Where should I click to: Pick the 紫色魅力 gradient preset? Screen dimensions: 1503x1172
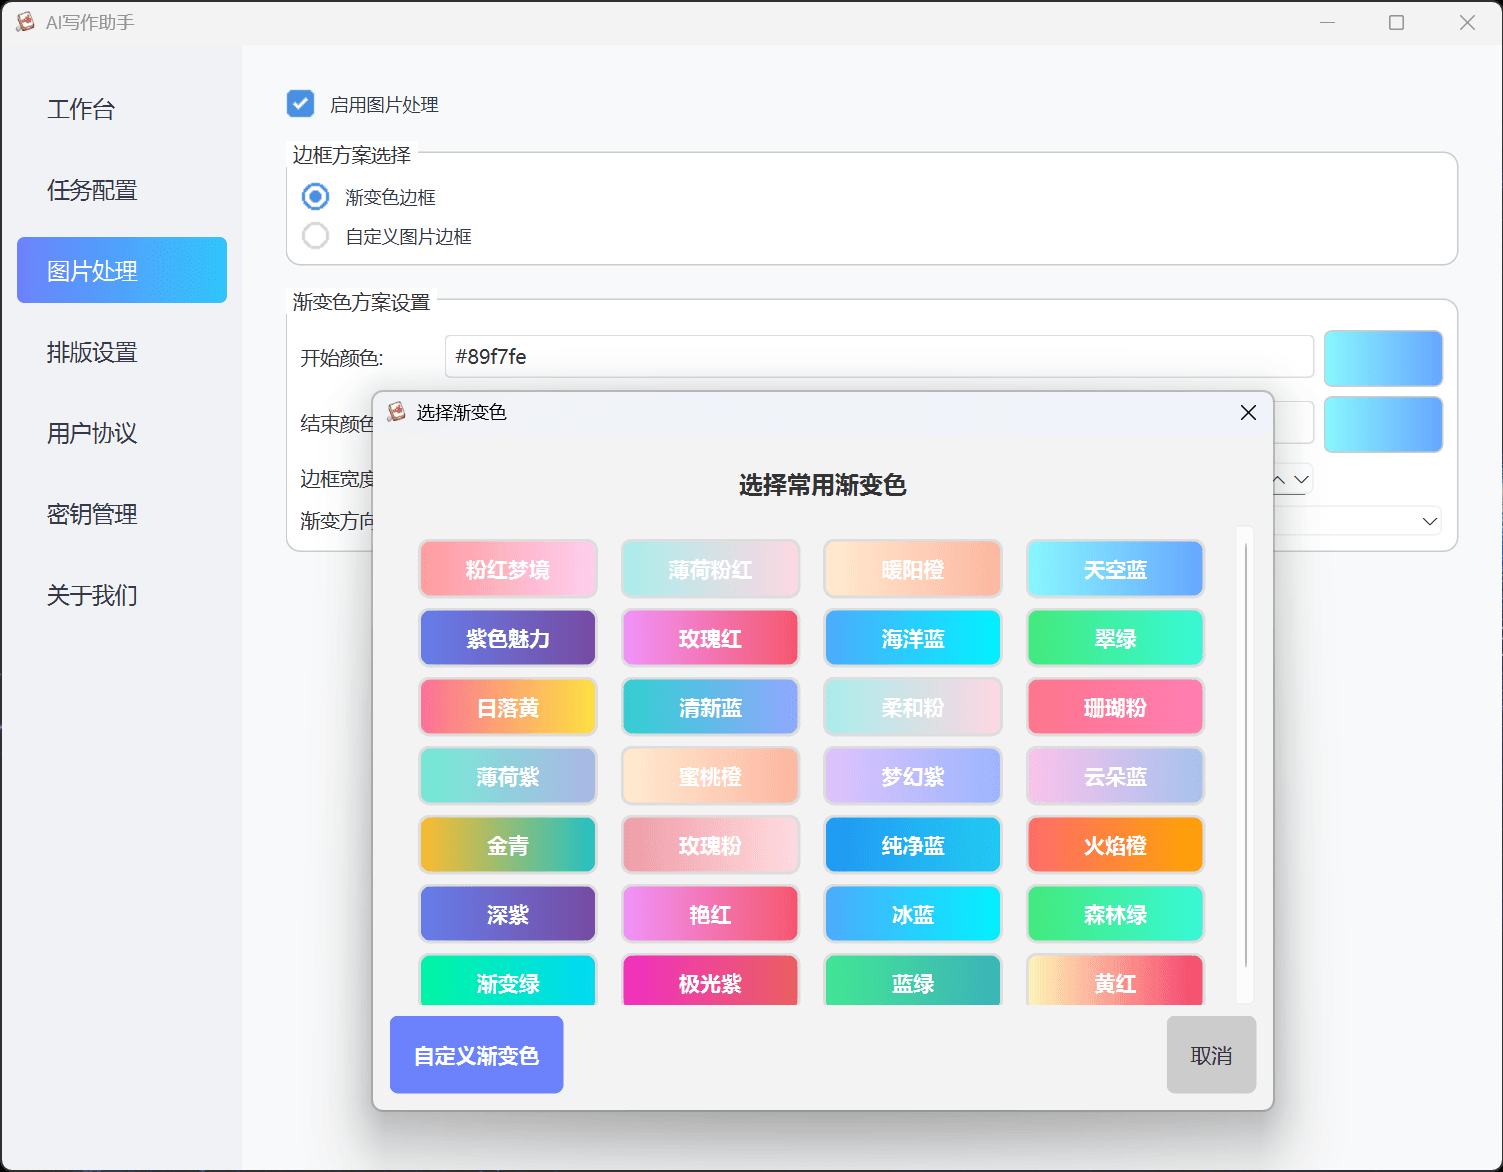507,637
